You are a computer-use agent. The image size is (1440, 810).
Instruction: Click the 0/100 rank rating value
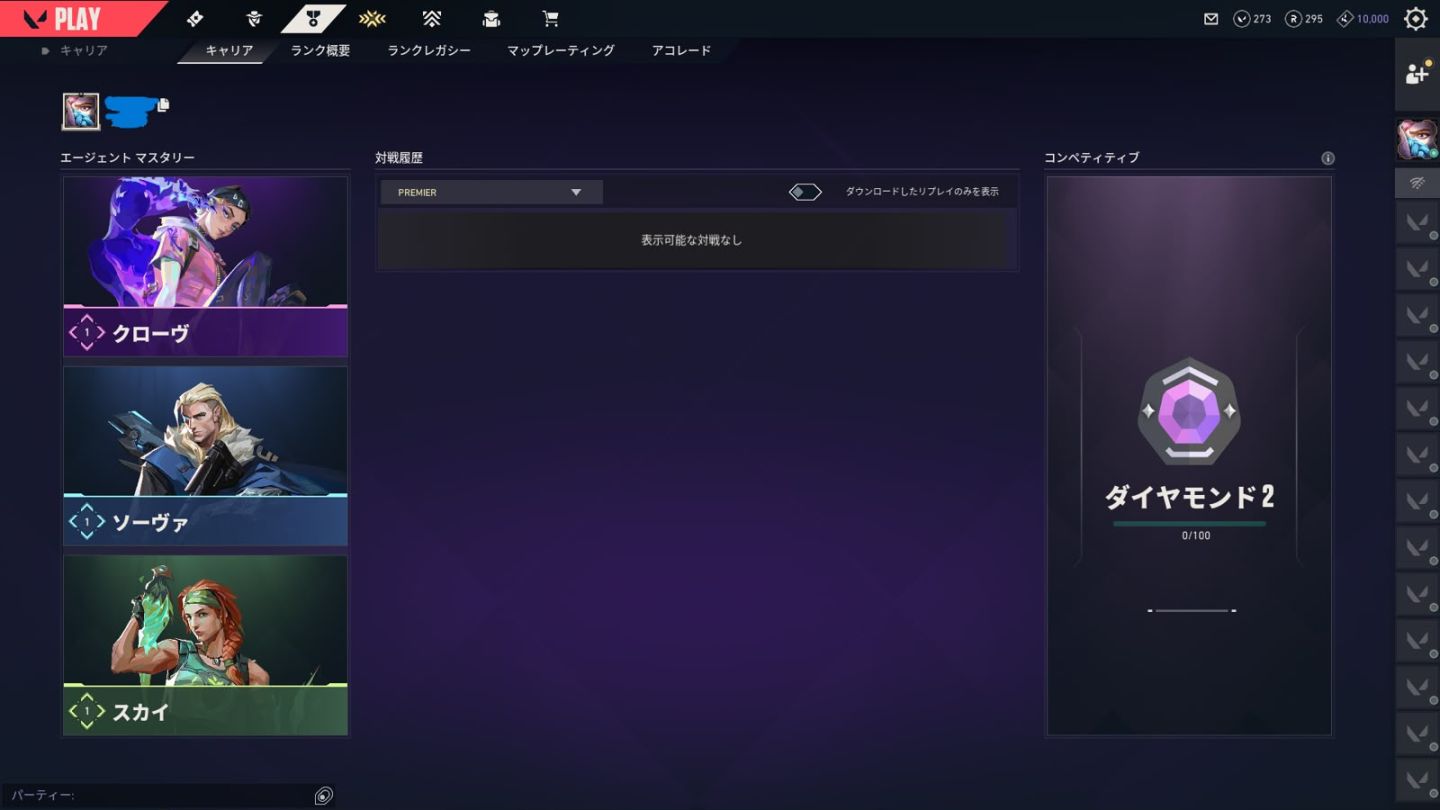click(1196, 536)
